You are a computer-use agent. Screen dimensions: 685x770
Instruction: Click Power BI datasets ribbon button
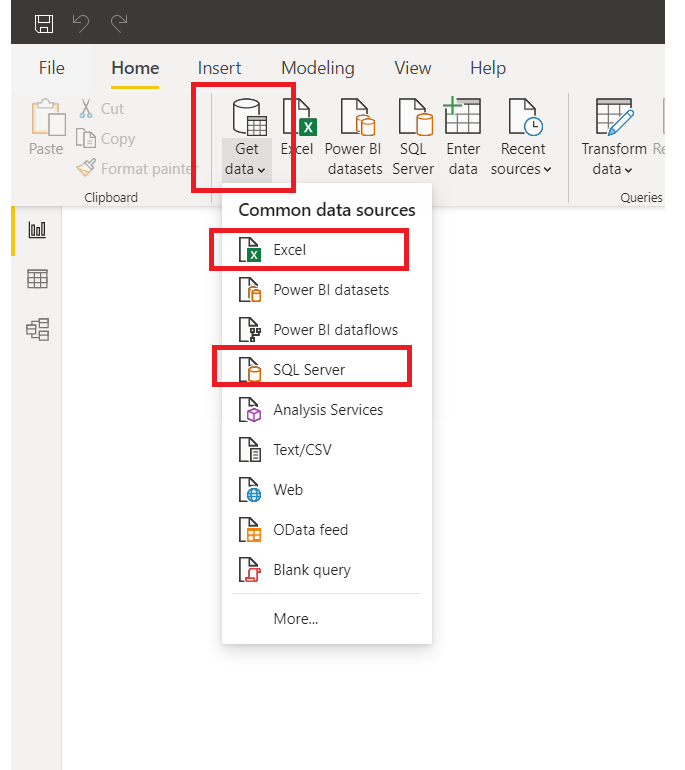point(354,138)
